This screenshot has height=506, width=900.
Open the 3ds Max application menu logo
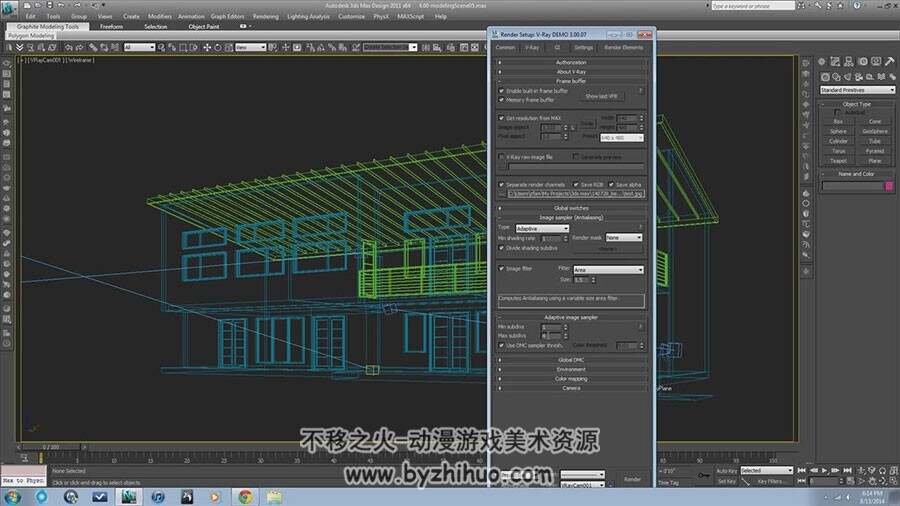[x=9, y=8]
